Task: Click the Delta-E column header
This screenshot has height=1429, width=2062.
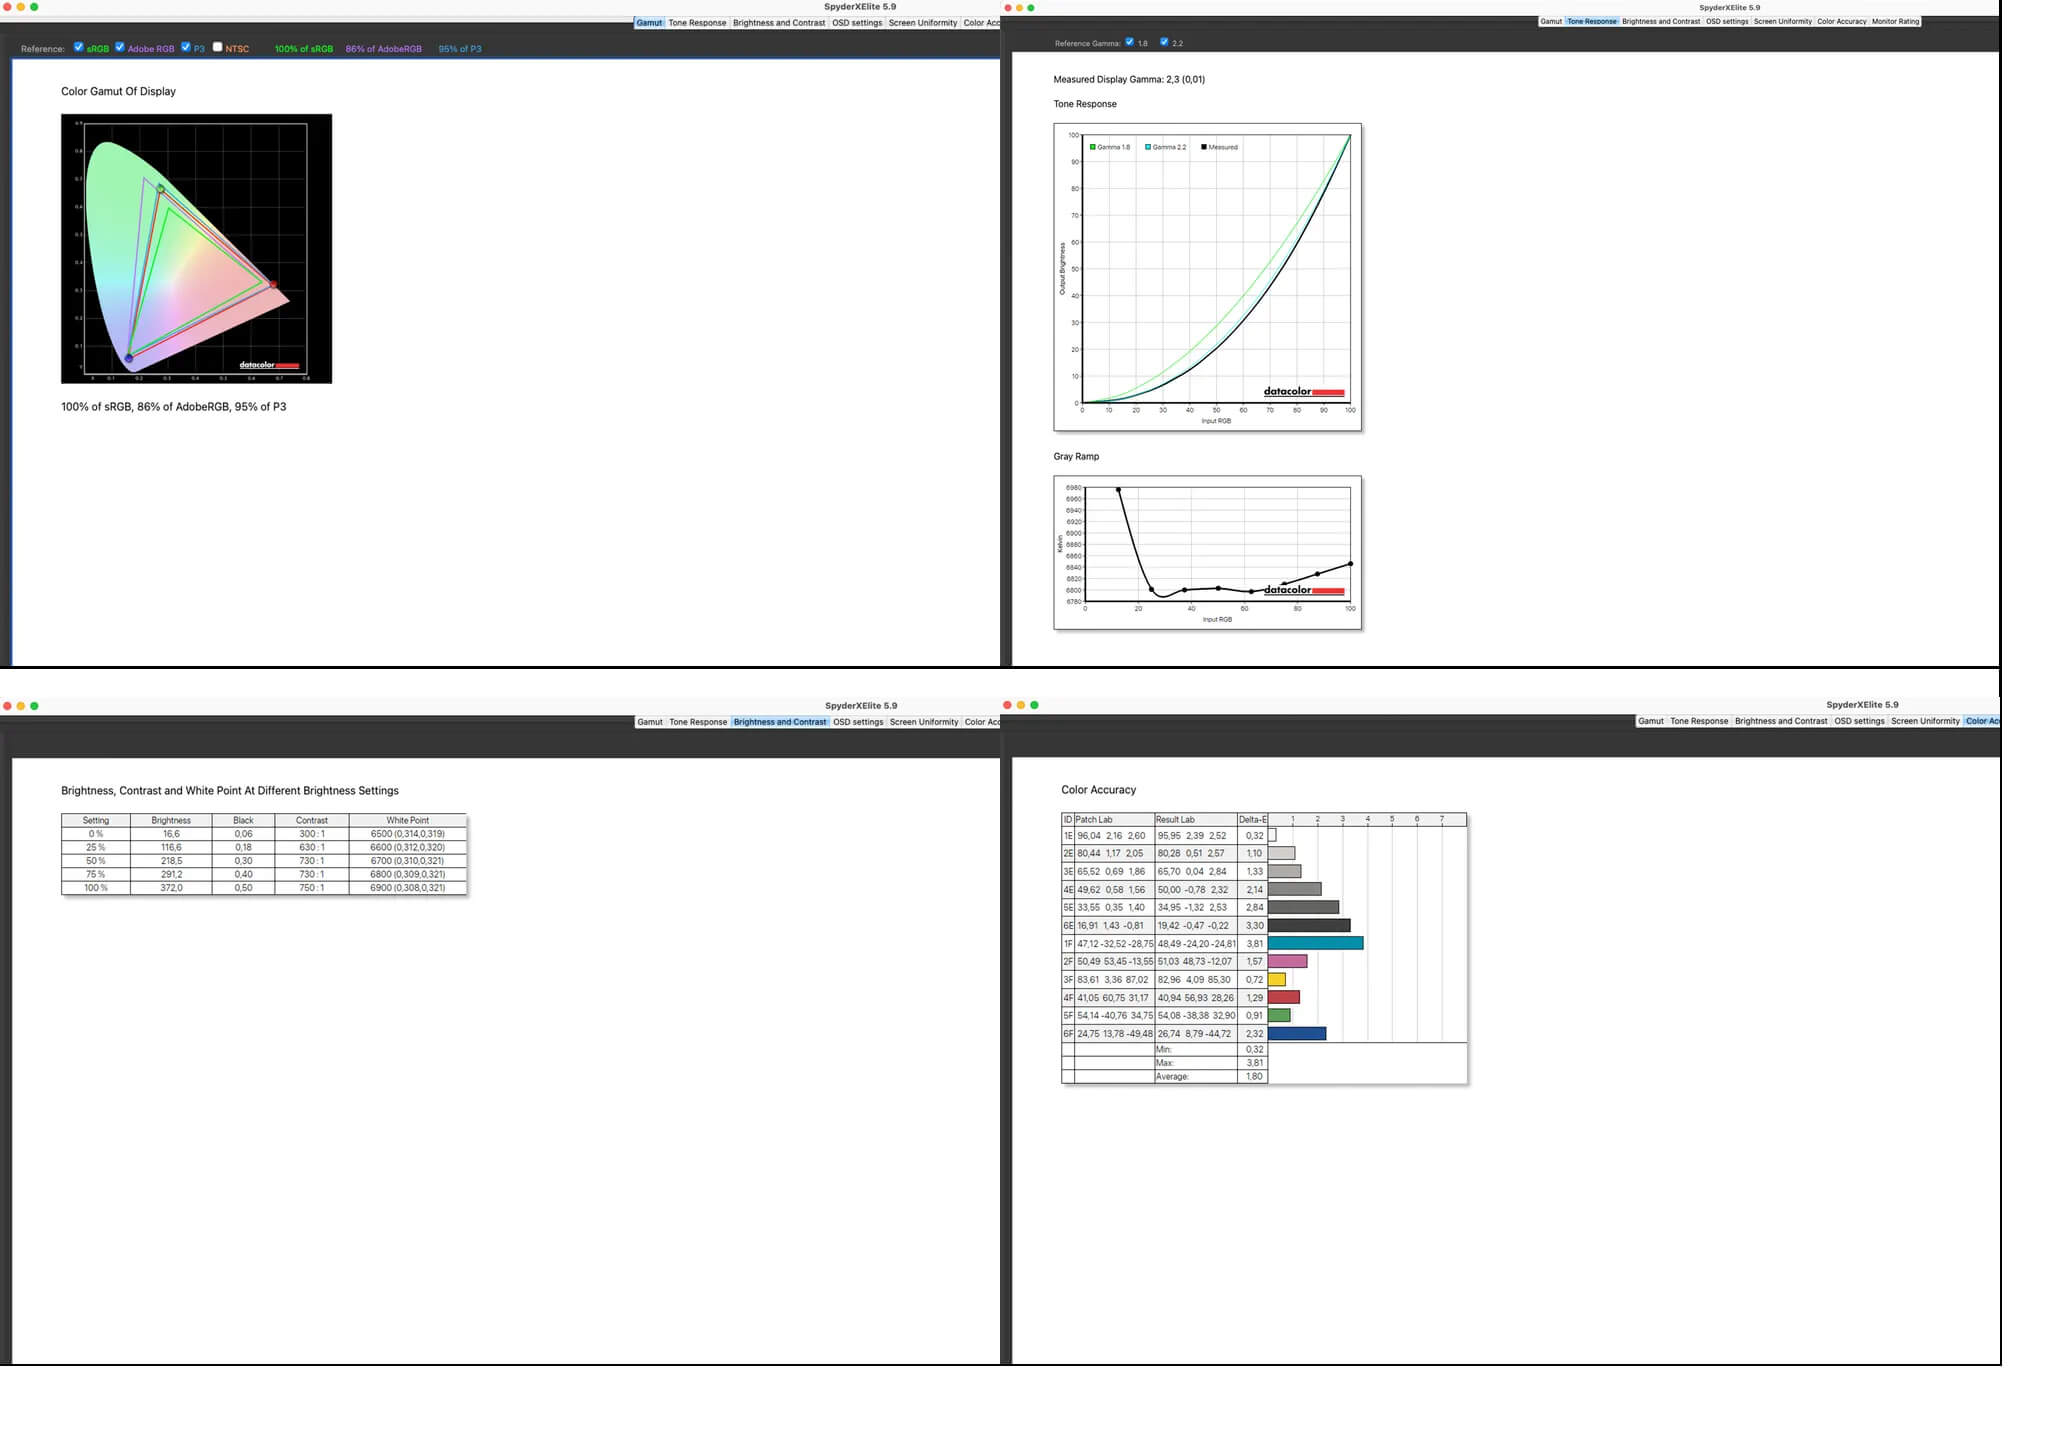Action: 1252,819
